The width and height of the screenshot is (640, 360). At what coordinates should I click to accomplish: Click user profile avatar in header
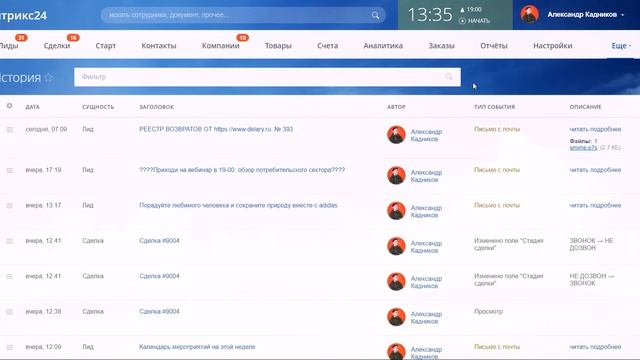529,14
